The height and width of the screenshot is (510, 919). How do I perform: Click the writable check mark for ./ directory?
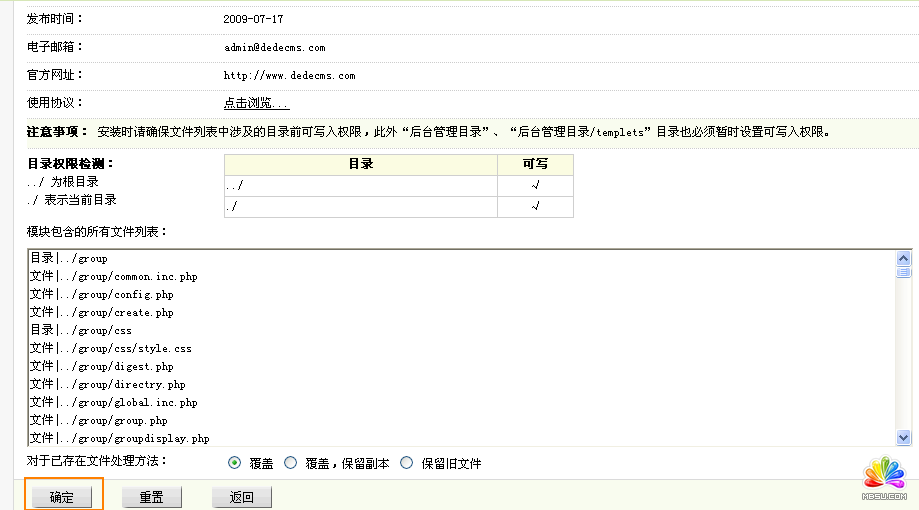pyautogui.click(x=535, y=207)
